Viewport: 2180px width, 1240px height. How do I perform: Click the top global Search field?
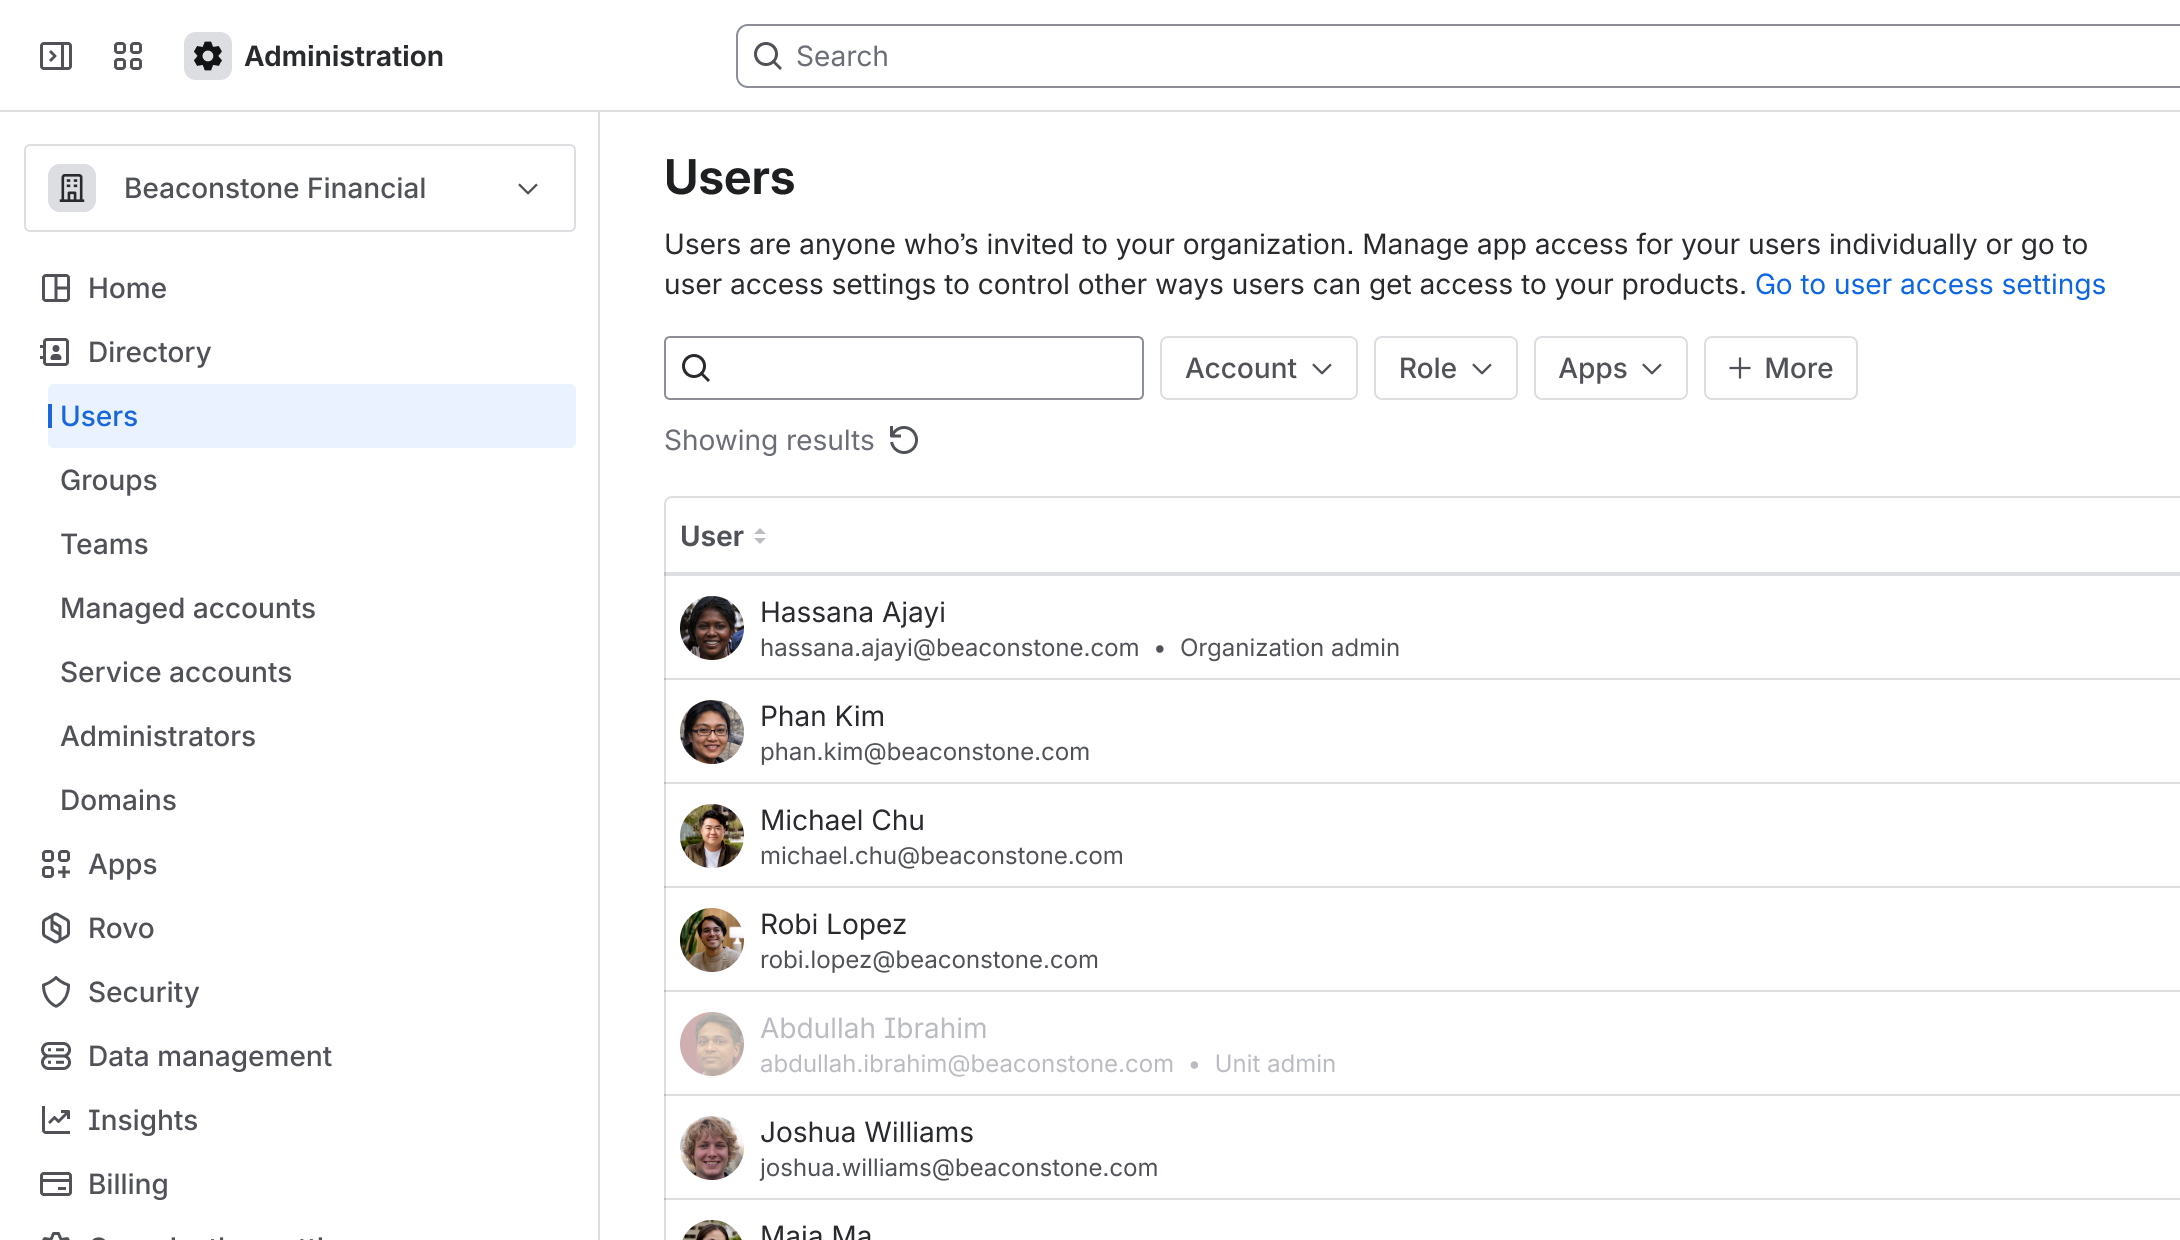[1458, 56]
